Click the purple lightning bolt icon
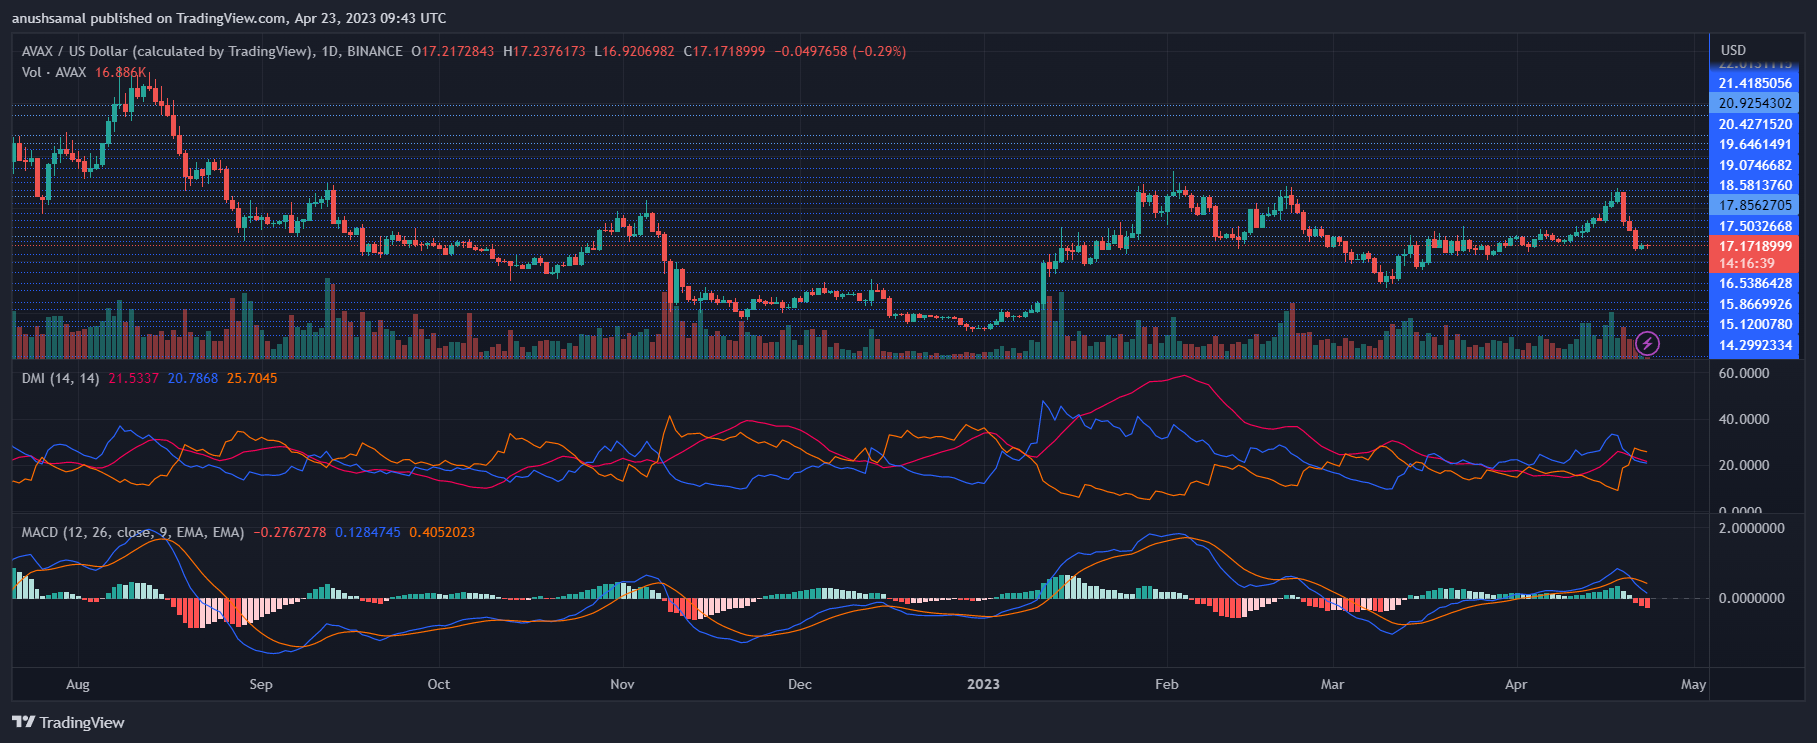The height and width of the screenshot is (743, 1817). click(x=1647, y=344)
